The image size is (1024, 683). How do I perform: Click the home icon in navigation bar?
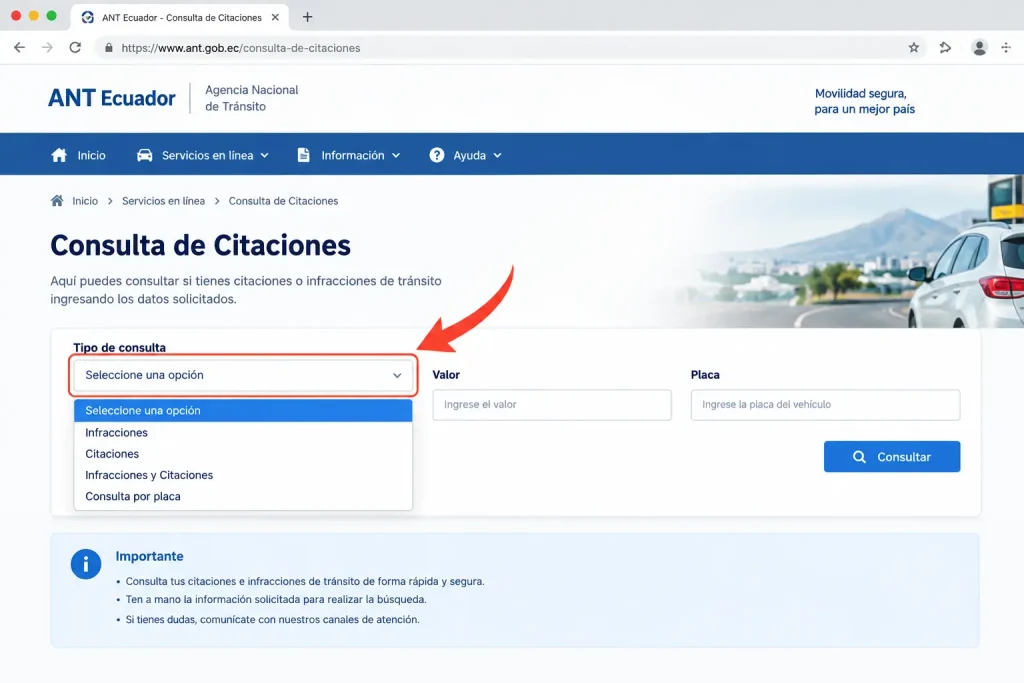click(x=59, y=155)
